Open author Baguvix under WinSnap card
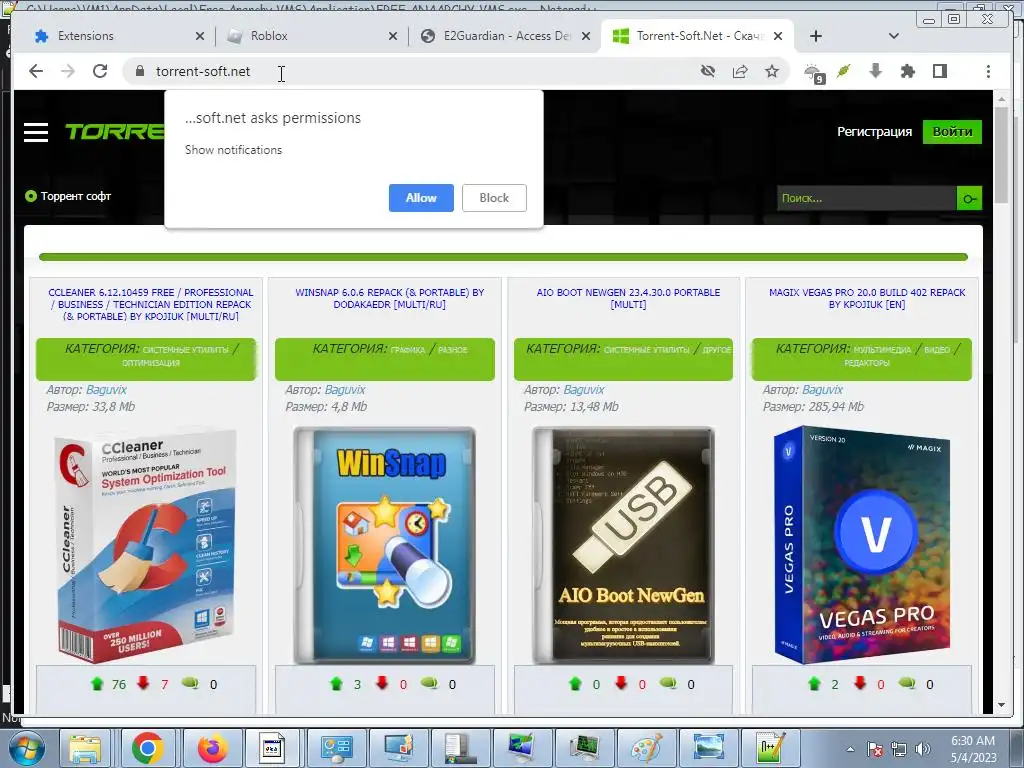The width and height of the screenshot is (1024, 768). click(345, 389)
